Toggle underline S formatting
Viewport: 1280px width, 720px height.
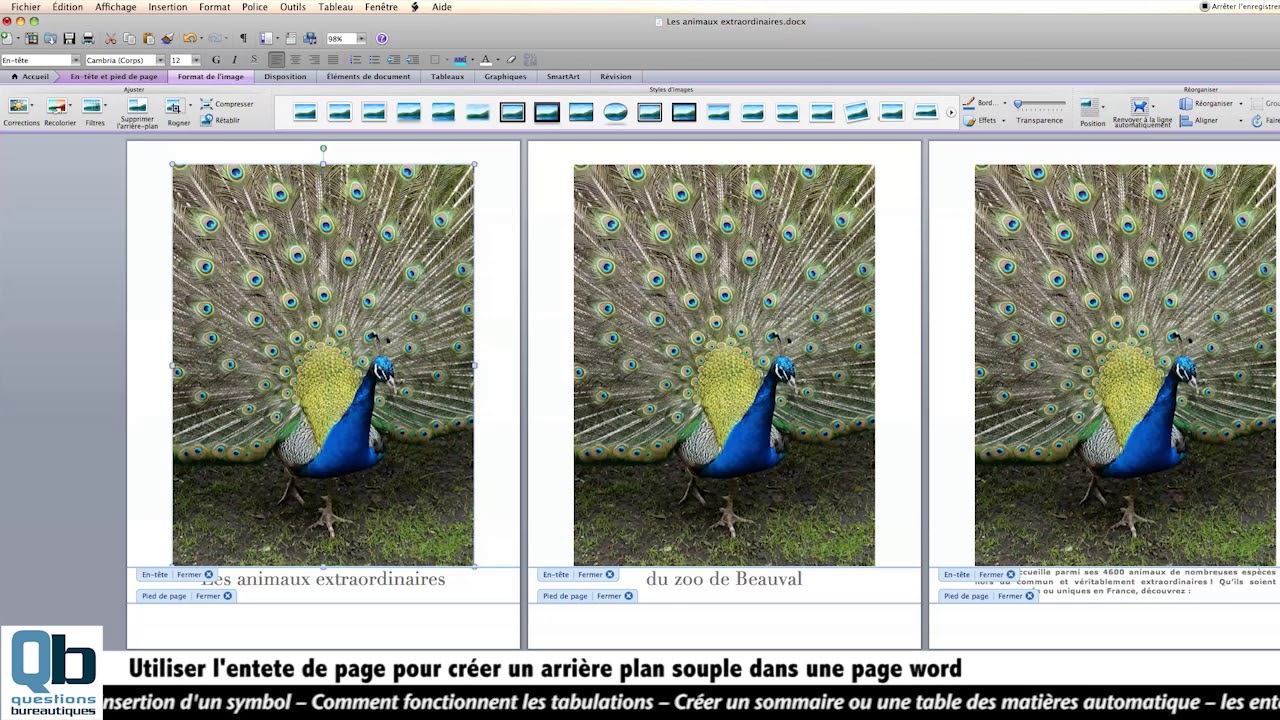tap(254, 60)
